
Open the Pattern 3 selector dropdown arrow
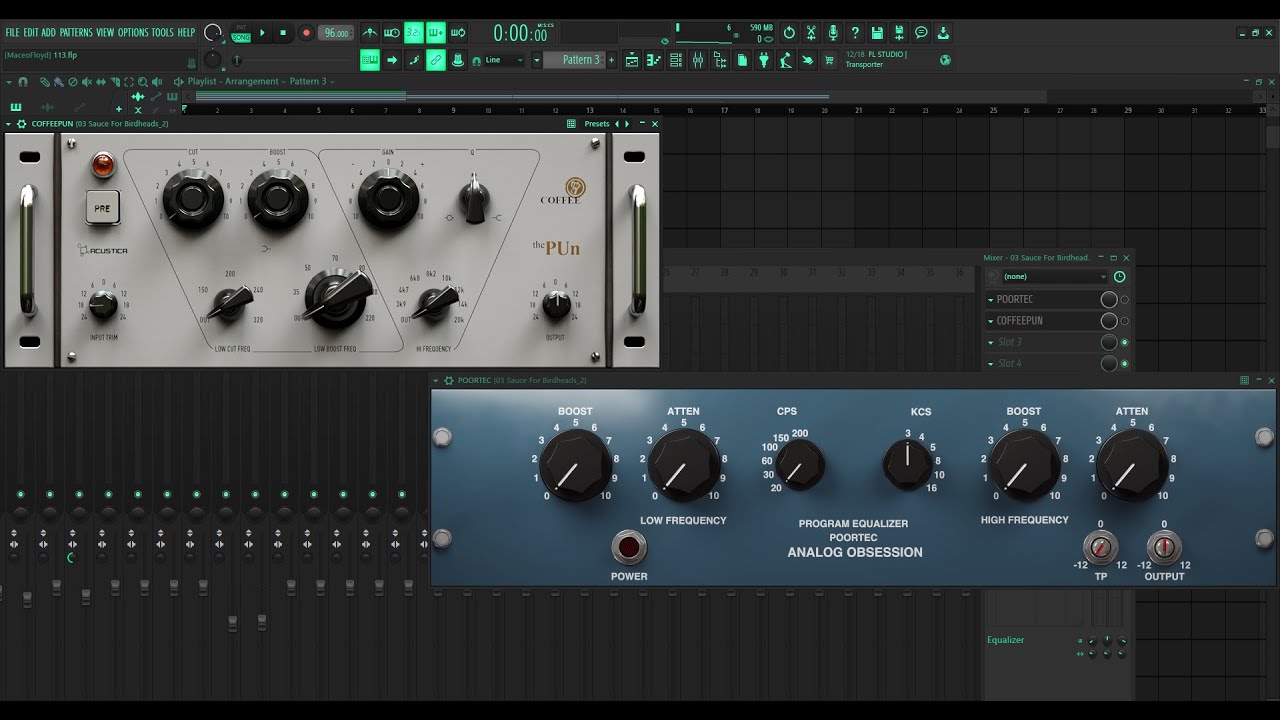pyautogui.click(x=537, y=60)
